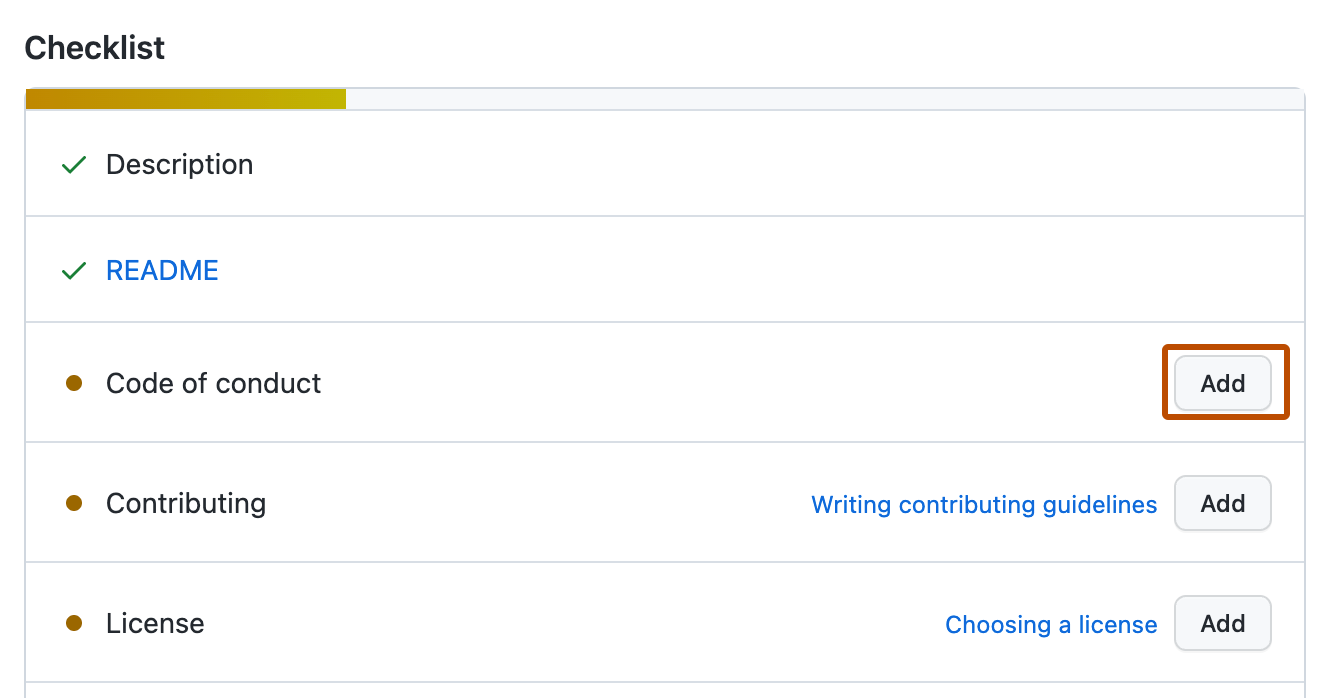Select the completed status icon for Description

coord(73,164)
